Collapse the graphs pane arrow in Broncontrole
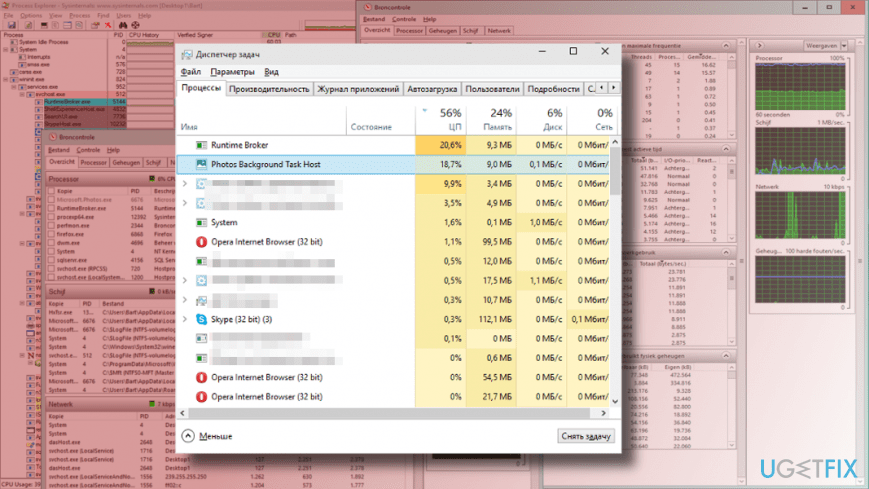Image resolution: width=869 pixels, height=489 pixels. point(759,45)
